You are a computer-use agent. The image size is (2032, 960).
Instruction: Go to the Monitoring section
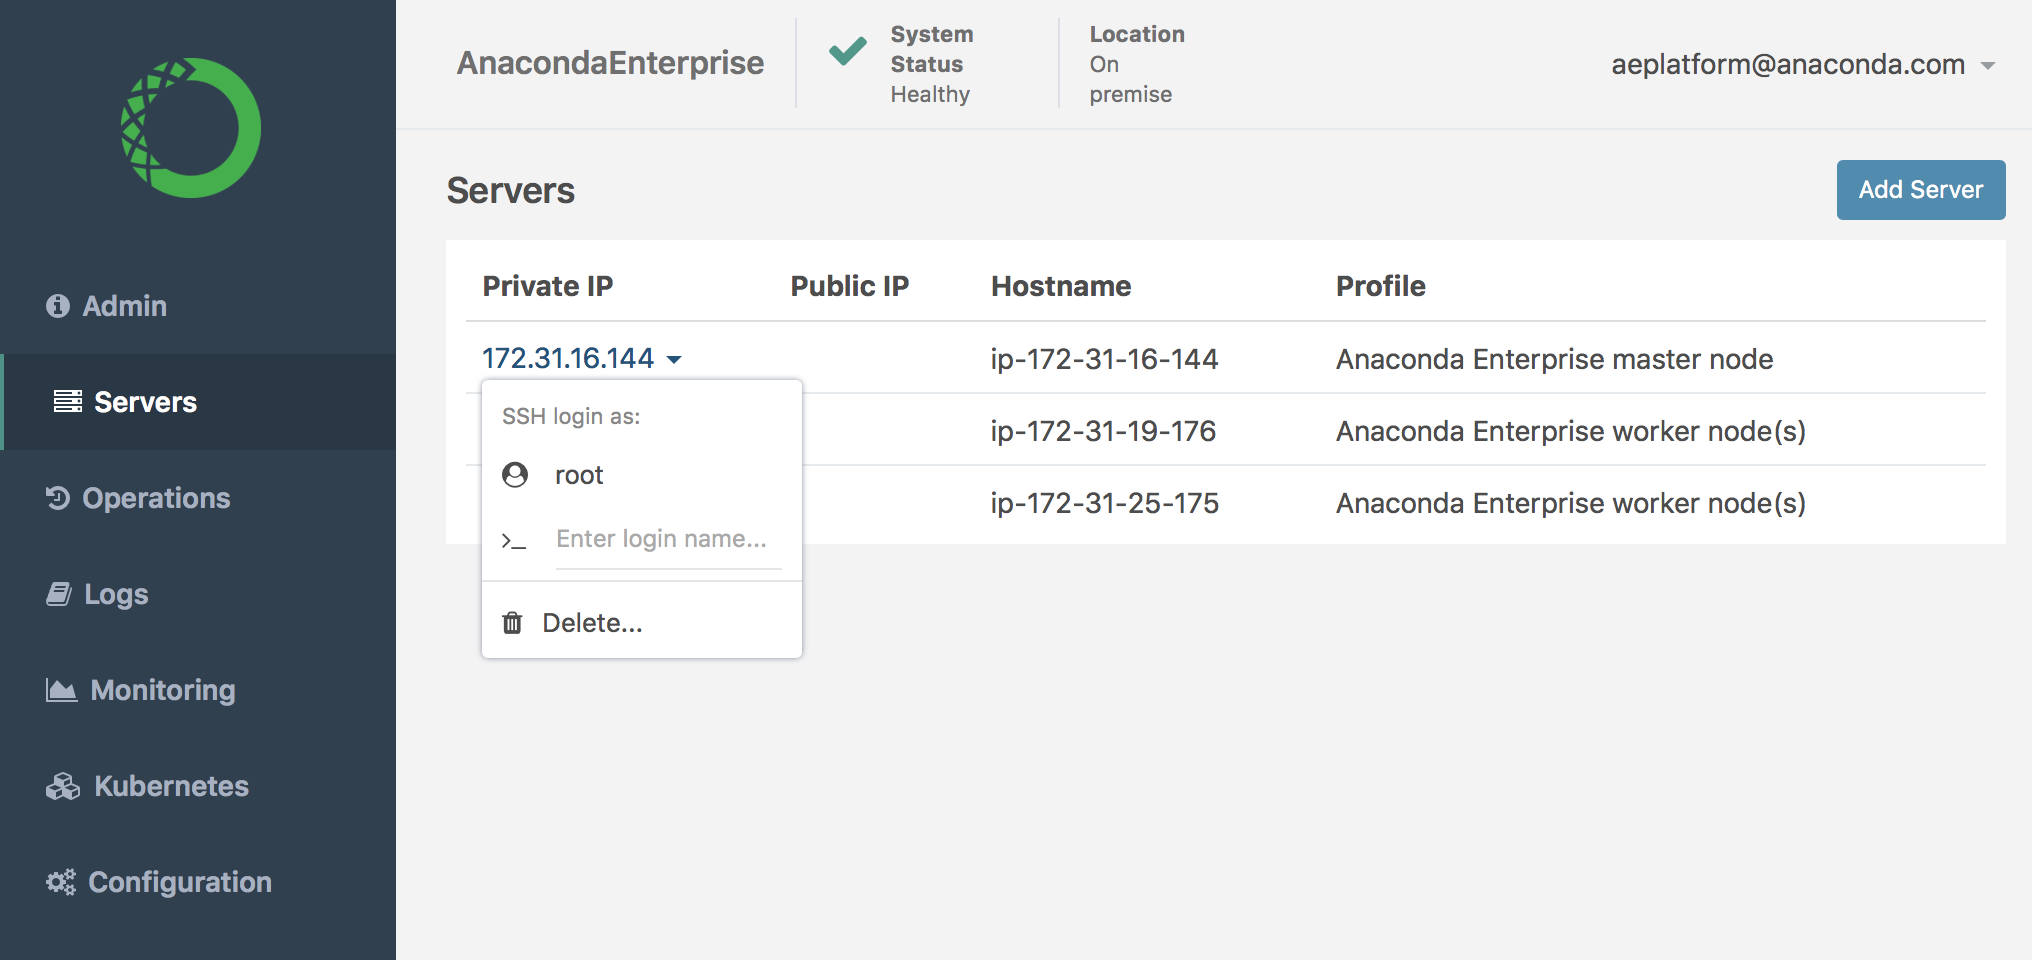click(x=163, y=690)
